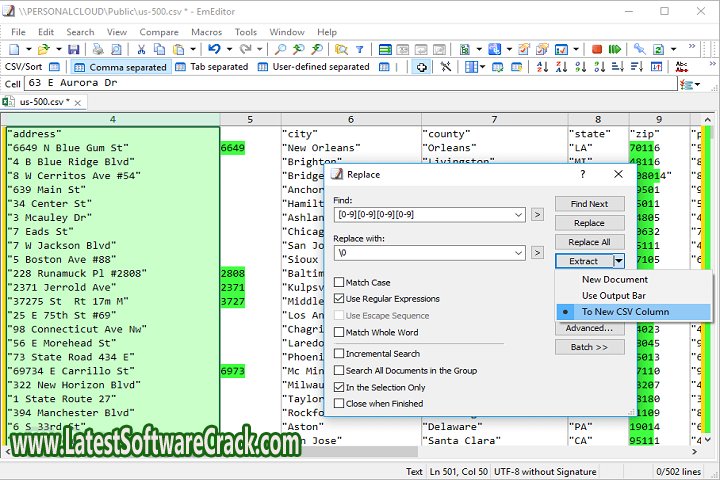This screenshot has width=720, height=480.
Task: Click the Find Next button
Action: coord(589,204)
